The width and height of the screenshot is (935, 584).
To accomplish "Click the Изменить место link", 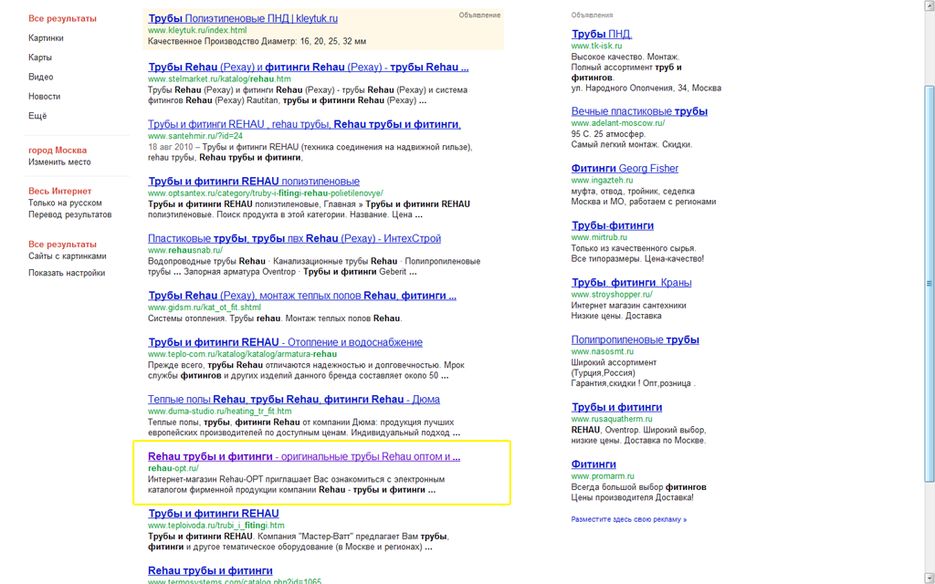I will click(60, 162).
